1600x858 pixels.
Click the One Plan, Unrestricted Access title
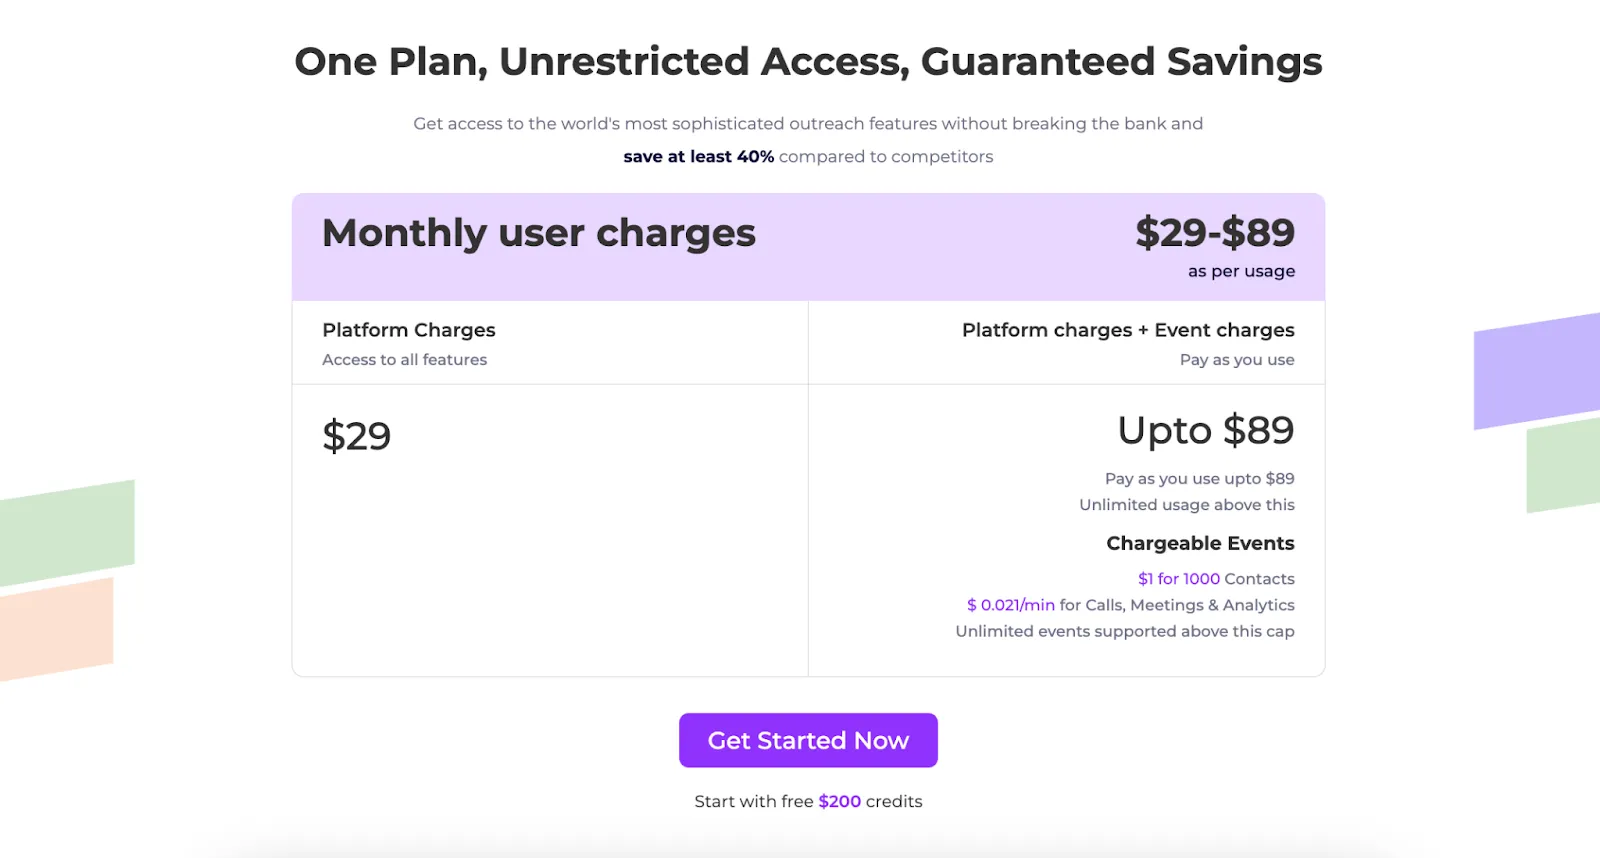click(808, 61)
